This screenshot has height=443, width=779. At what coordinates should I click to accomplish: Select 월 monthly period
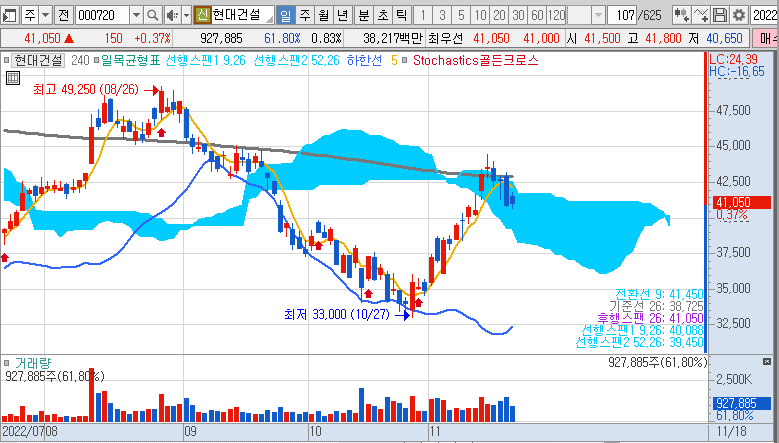[323, 15]
